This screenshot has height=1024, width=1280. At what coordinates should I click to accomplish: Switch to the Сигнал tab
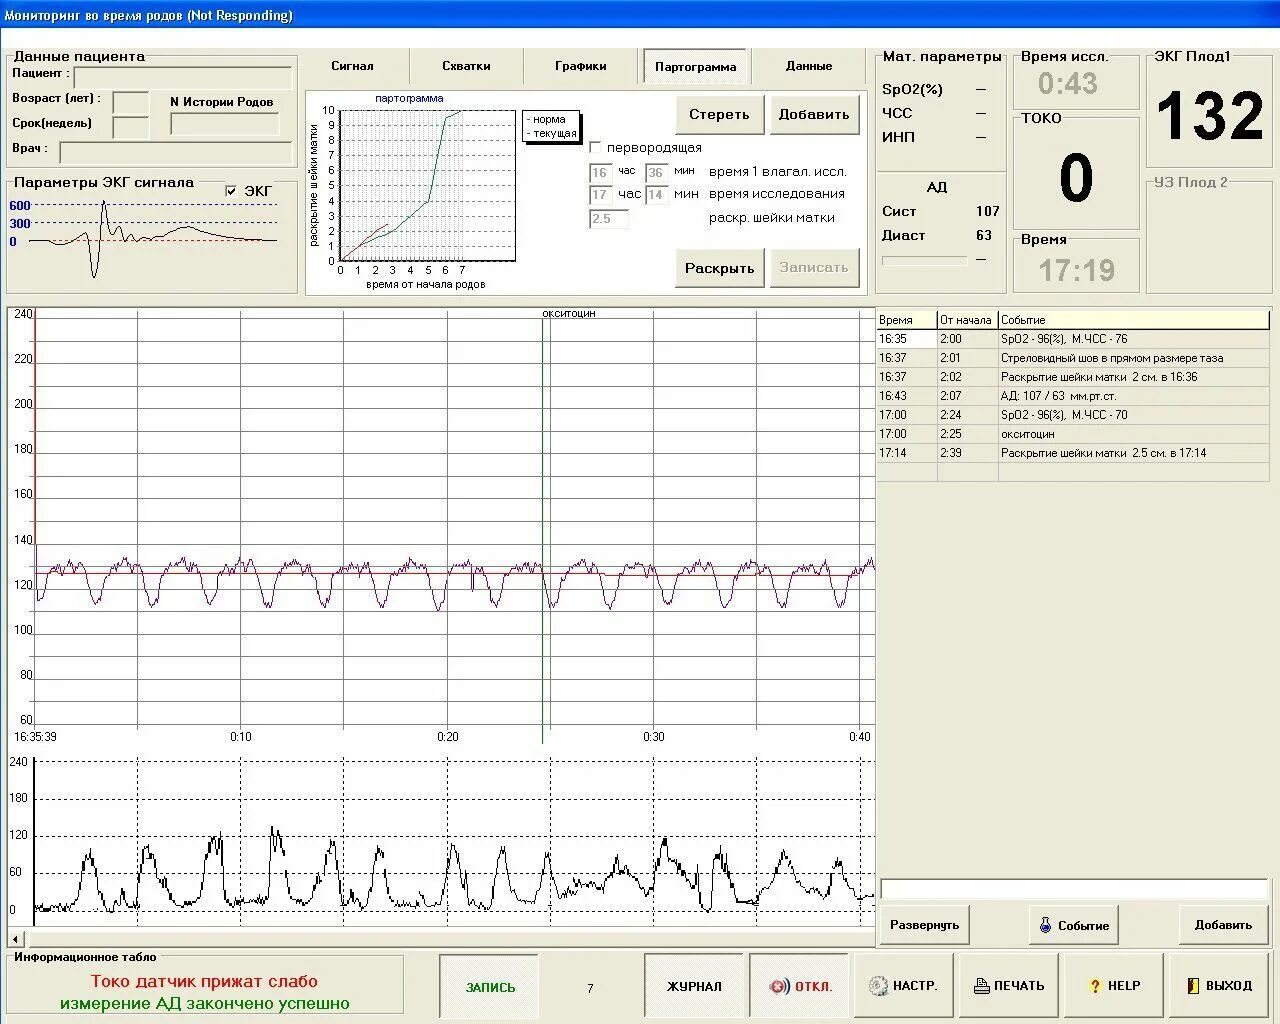tap(352, 66)
